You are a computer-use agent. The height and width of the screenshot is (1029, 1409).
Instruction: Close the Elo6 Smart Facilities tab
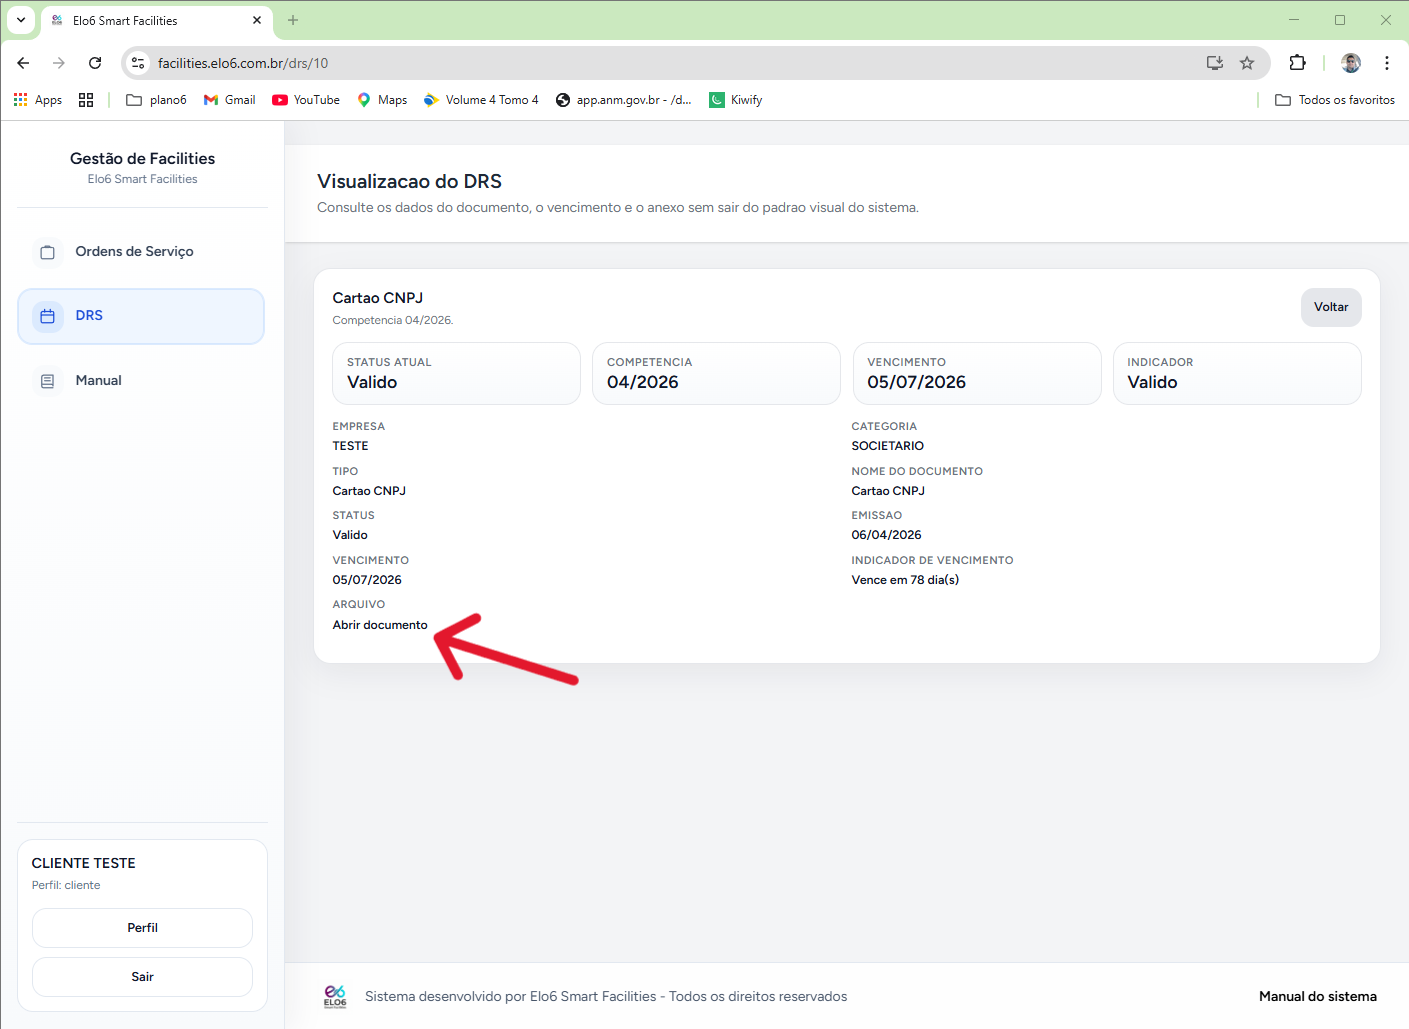point(257,20)
